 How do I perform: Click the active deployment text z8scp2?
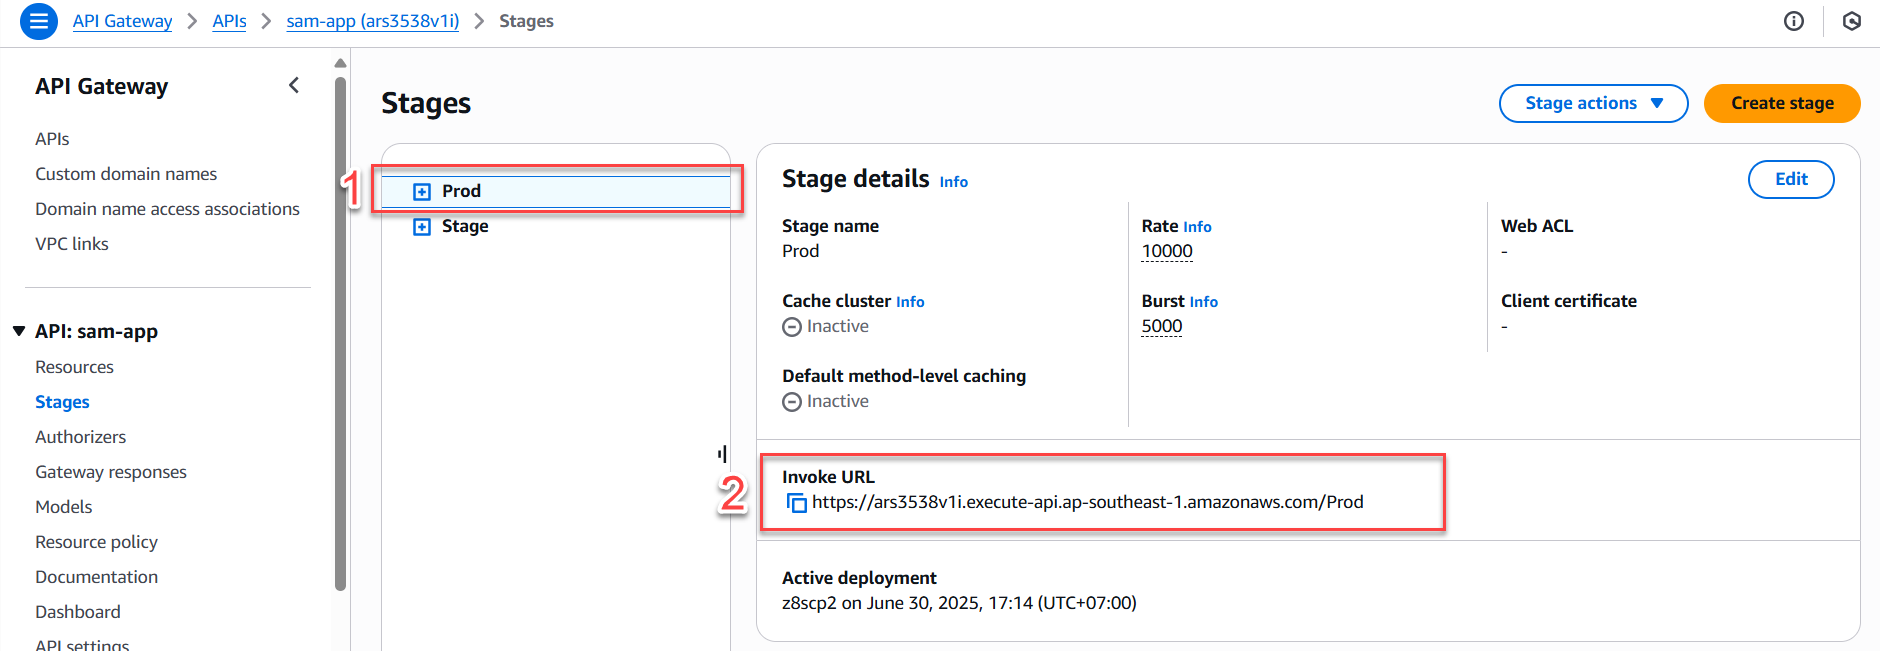[959, 603]
